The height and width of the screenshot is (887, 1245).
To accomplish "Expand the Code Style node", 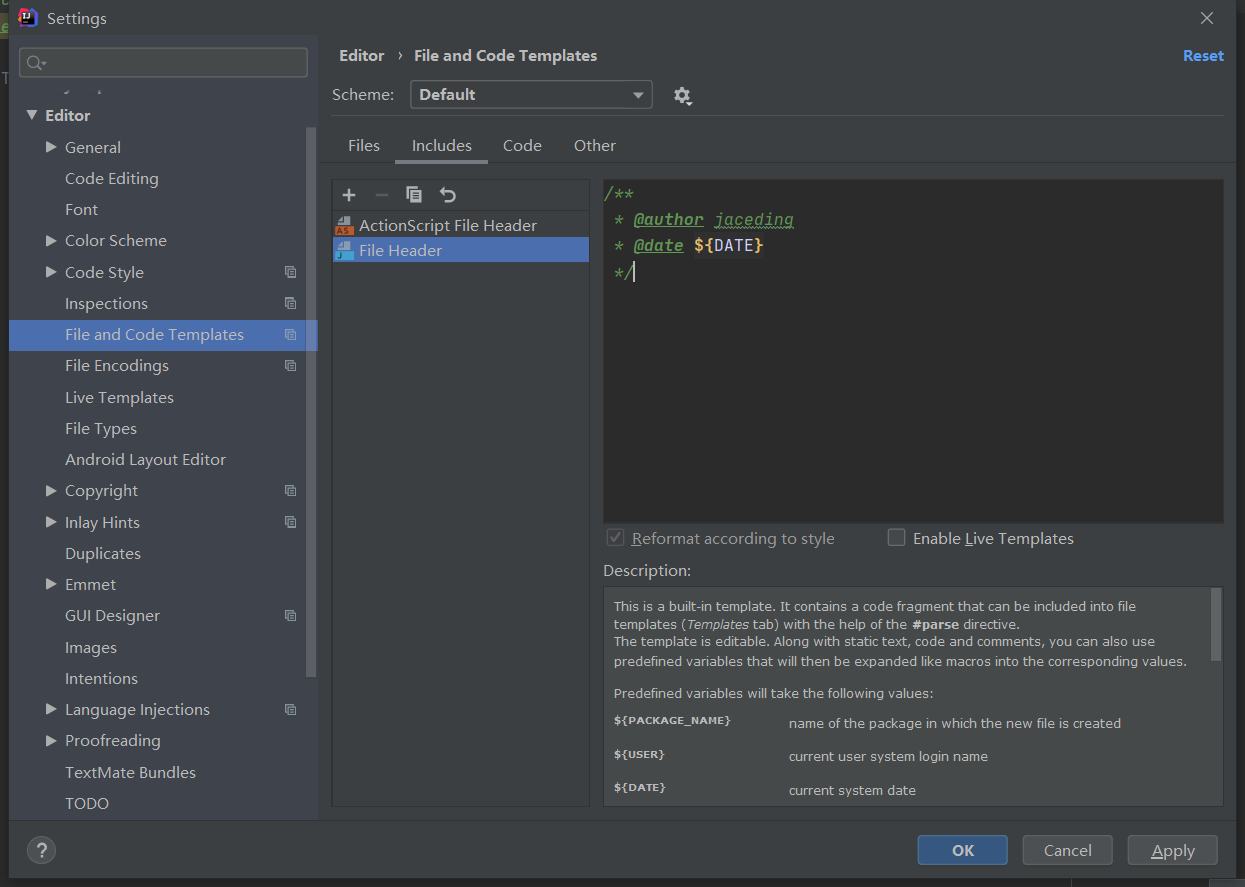I will [51, 272].
